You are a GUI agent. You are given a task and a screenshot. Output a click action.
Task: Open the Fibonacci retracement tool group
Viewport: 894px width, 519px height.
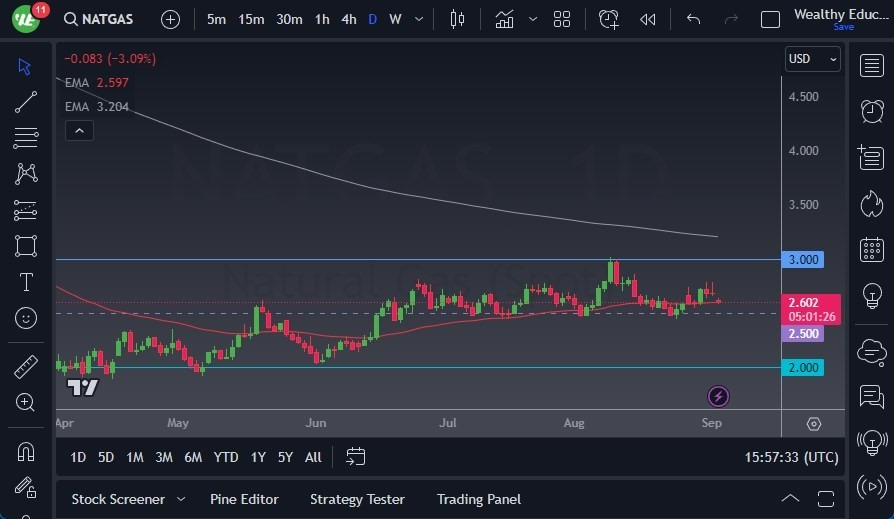26,210
